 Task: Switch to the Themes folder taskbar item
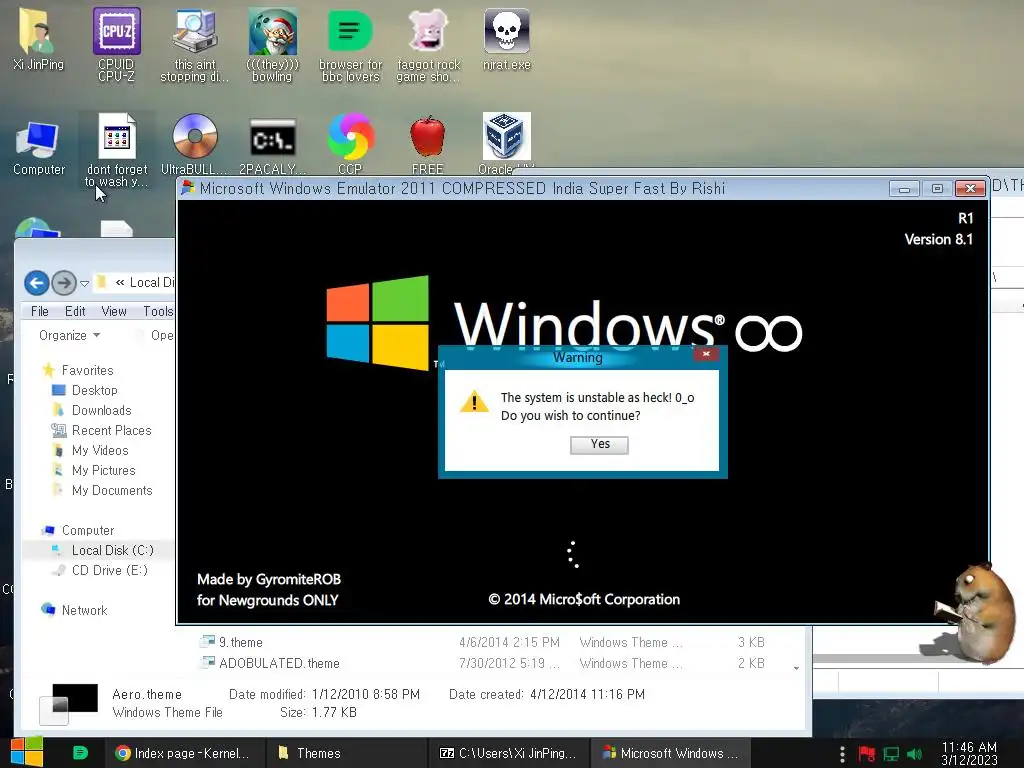coord(346,753)
